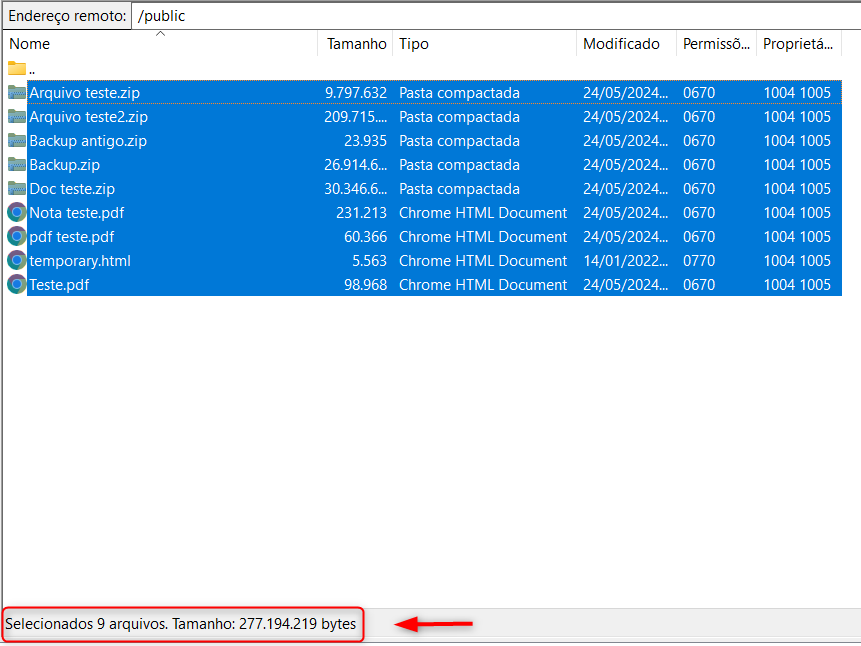The height and width of the screenshot is (646, 861).
Task: Click the Doc teste.zip archive icon
Action: (17, 189)
